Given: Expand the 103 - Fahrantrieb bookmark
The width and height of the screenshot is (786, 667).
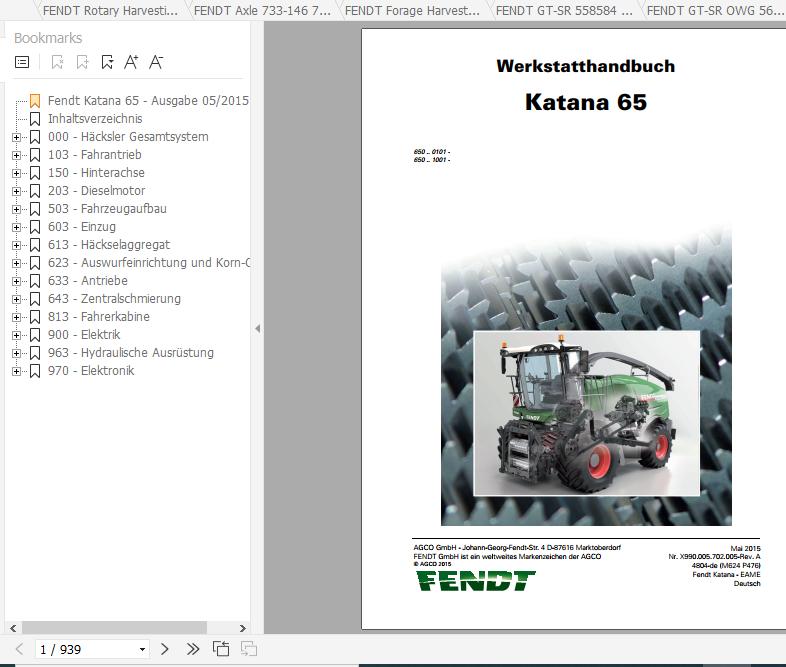Looking at the screenshot, I should coord(17,155).
